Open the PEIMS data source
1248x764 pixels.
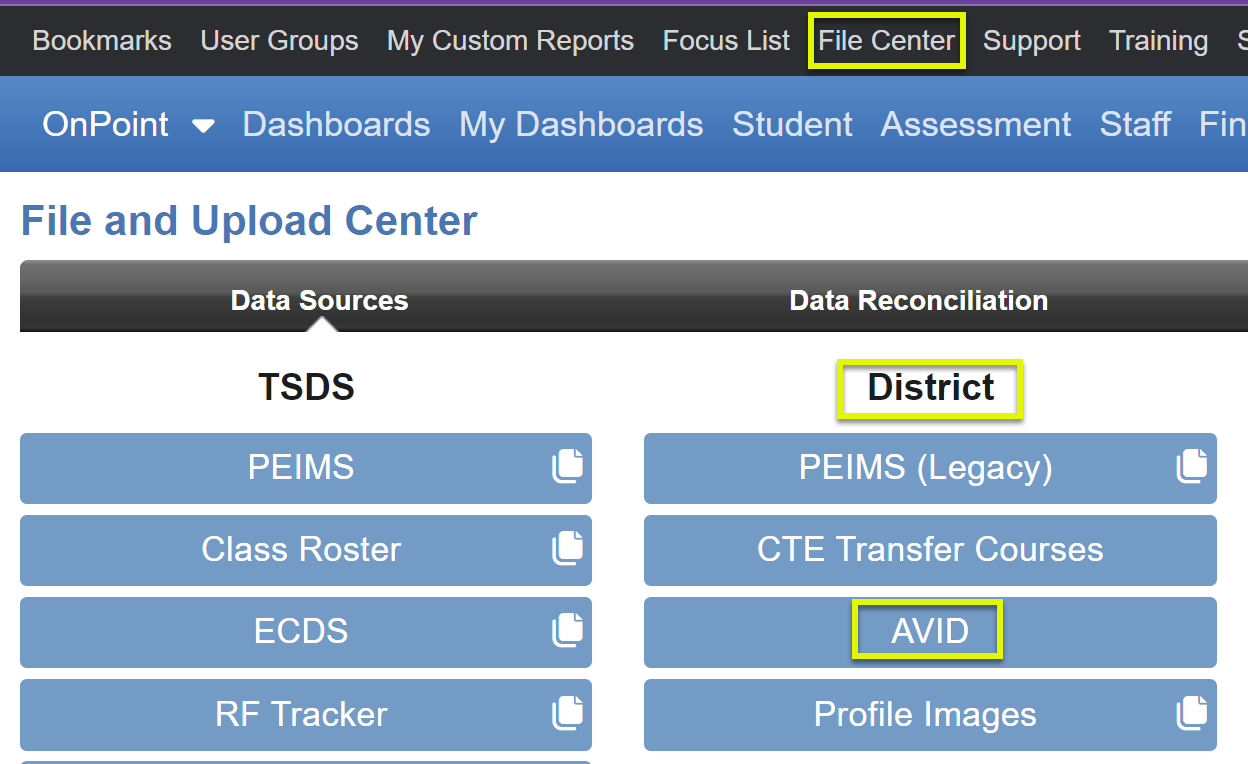point(300,466)
